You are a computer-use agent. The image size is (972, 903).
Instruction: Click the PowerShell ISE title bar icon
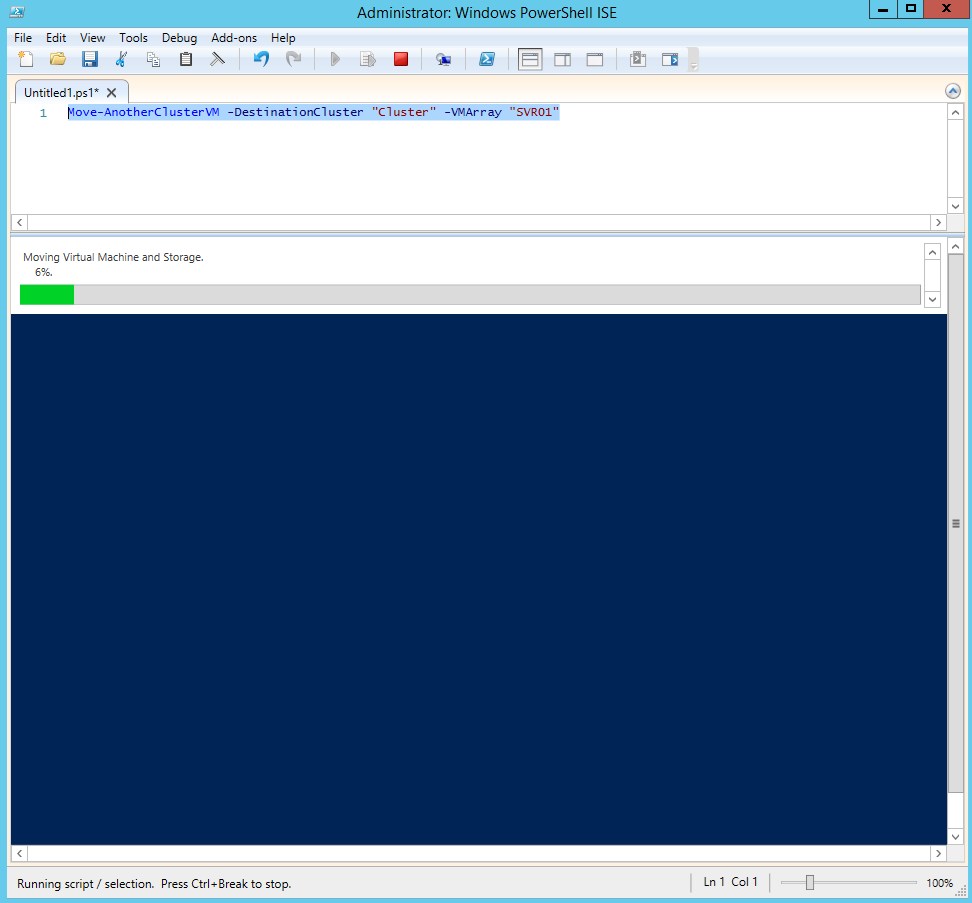(17, 12)
